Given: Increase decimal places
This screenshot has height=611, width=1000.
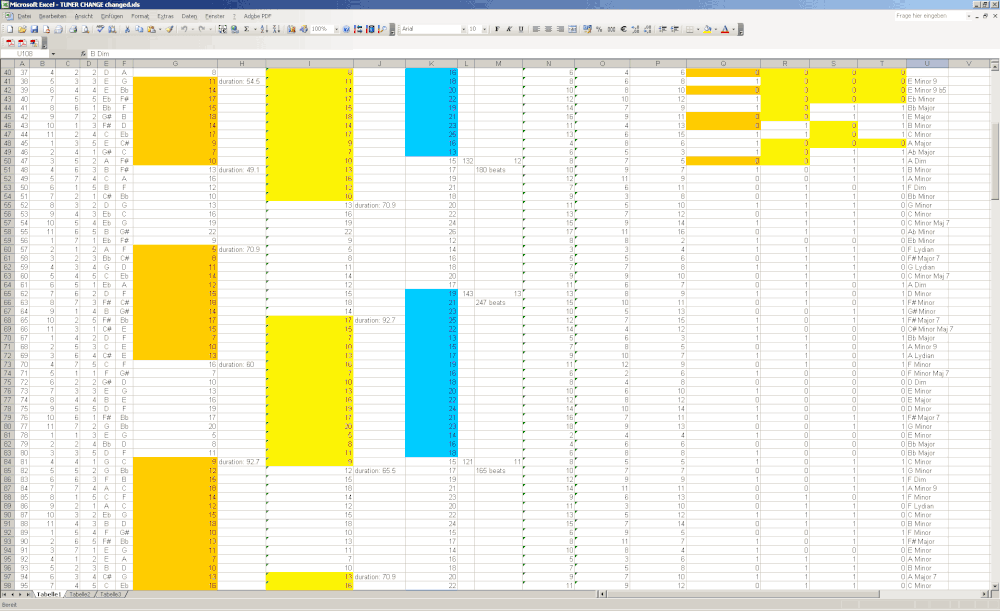Looking at the screenshot, I should (x=635, y=29).
